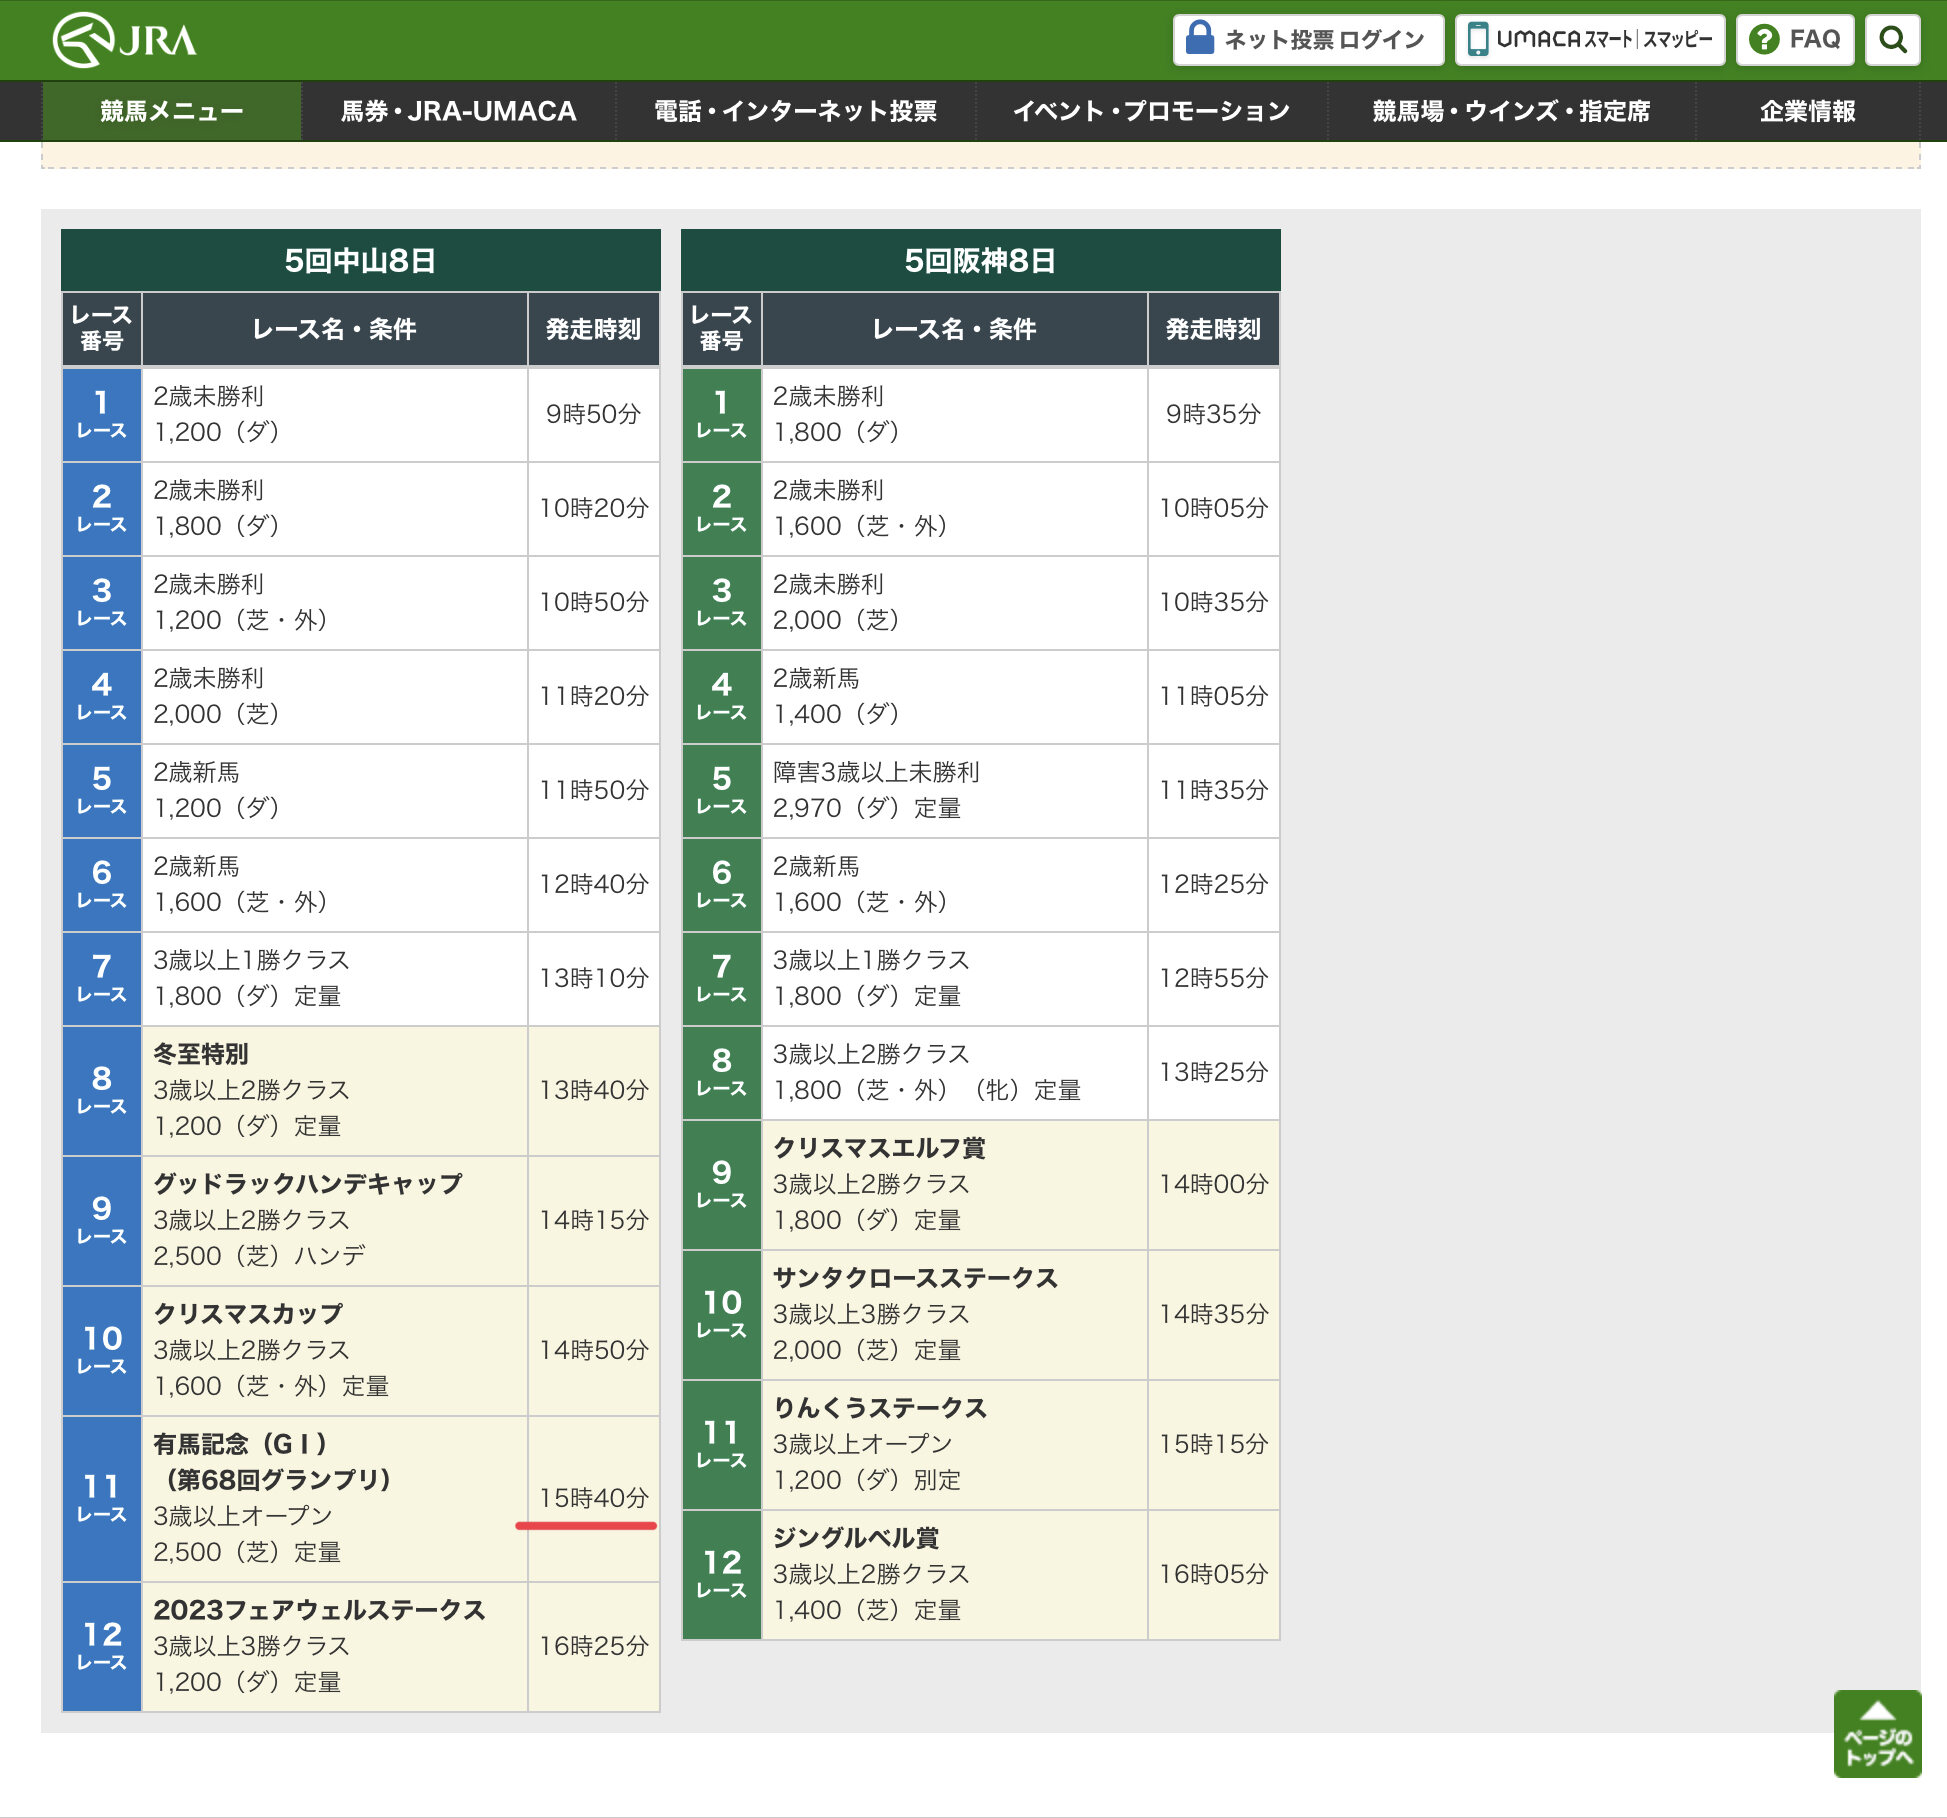The width and height of the screenshot is (1947, 1818).
Task: Expand イベント・プロモーション menu
Action: [x=1151, y=111]
